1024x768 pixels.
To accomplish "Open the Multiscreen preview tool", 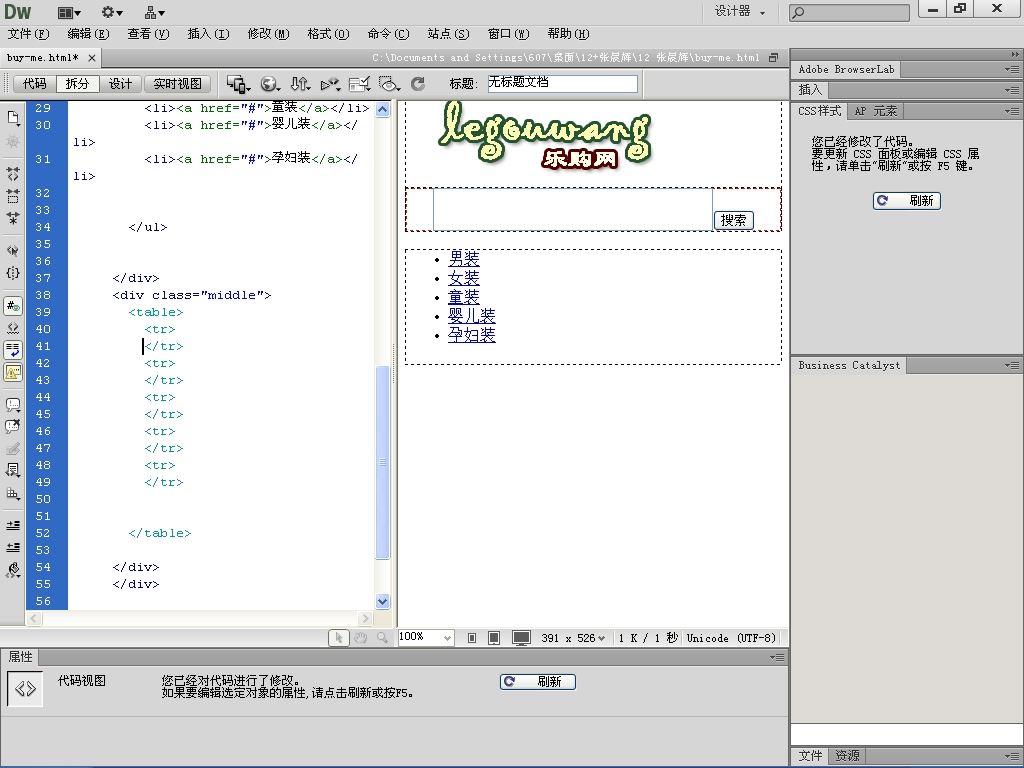I will pos(238,84).
